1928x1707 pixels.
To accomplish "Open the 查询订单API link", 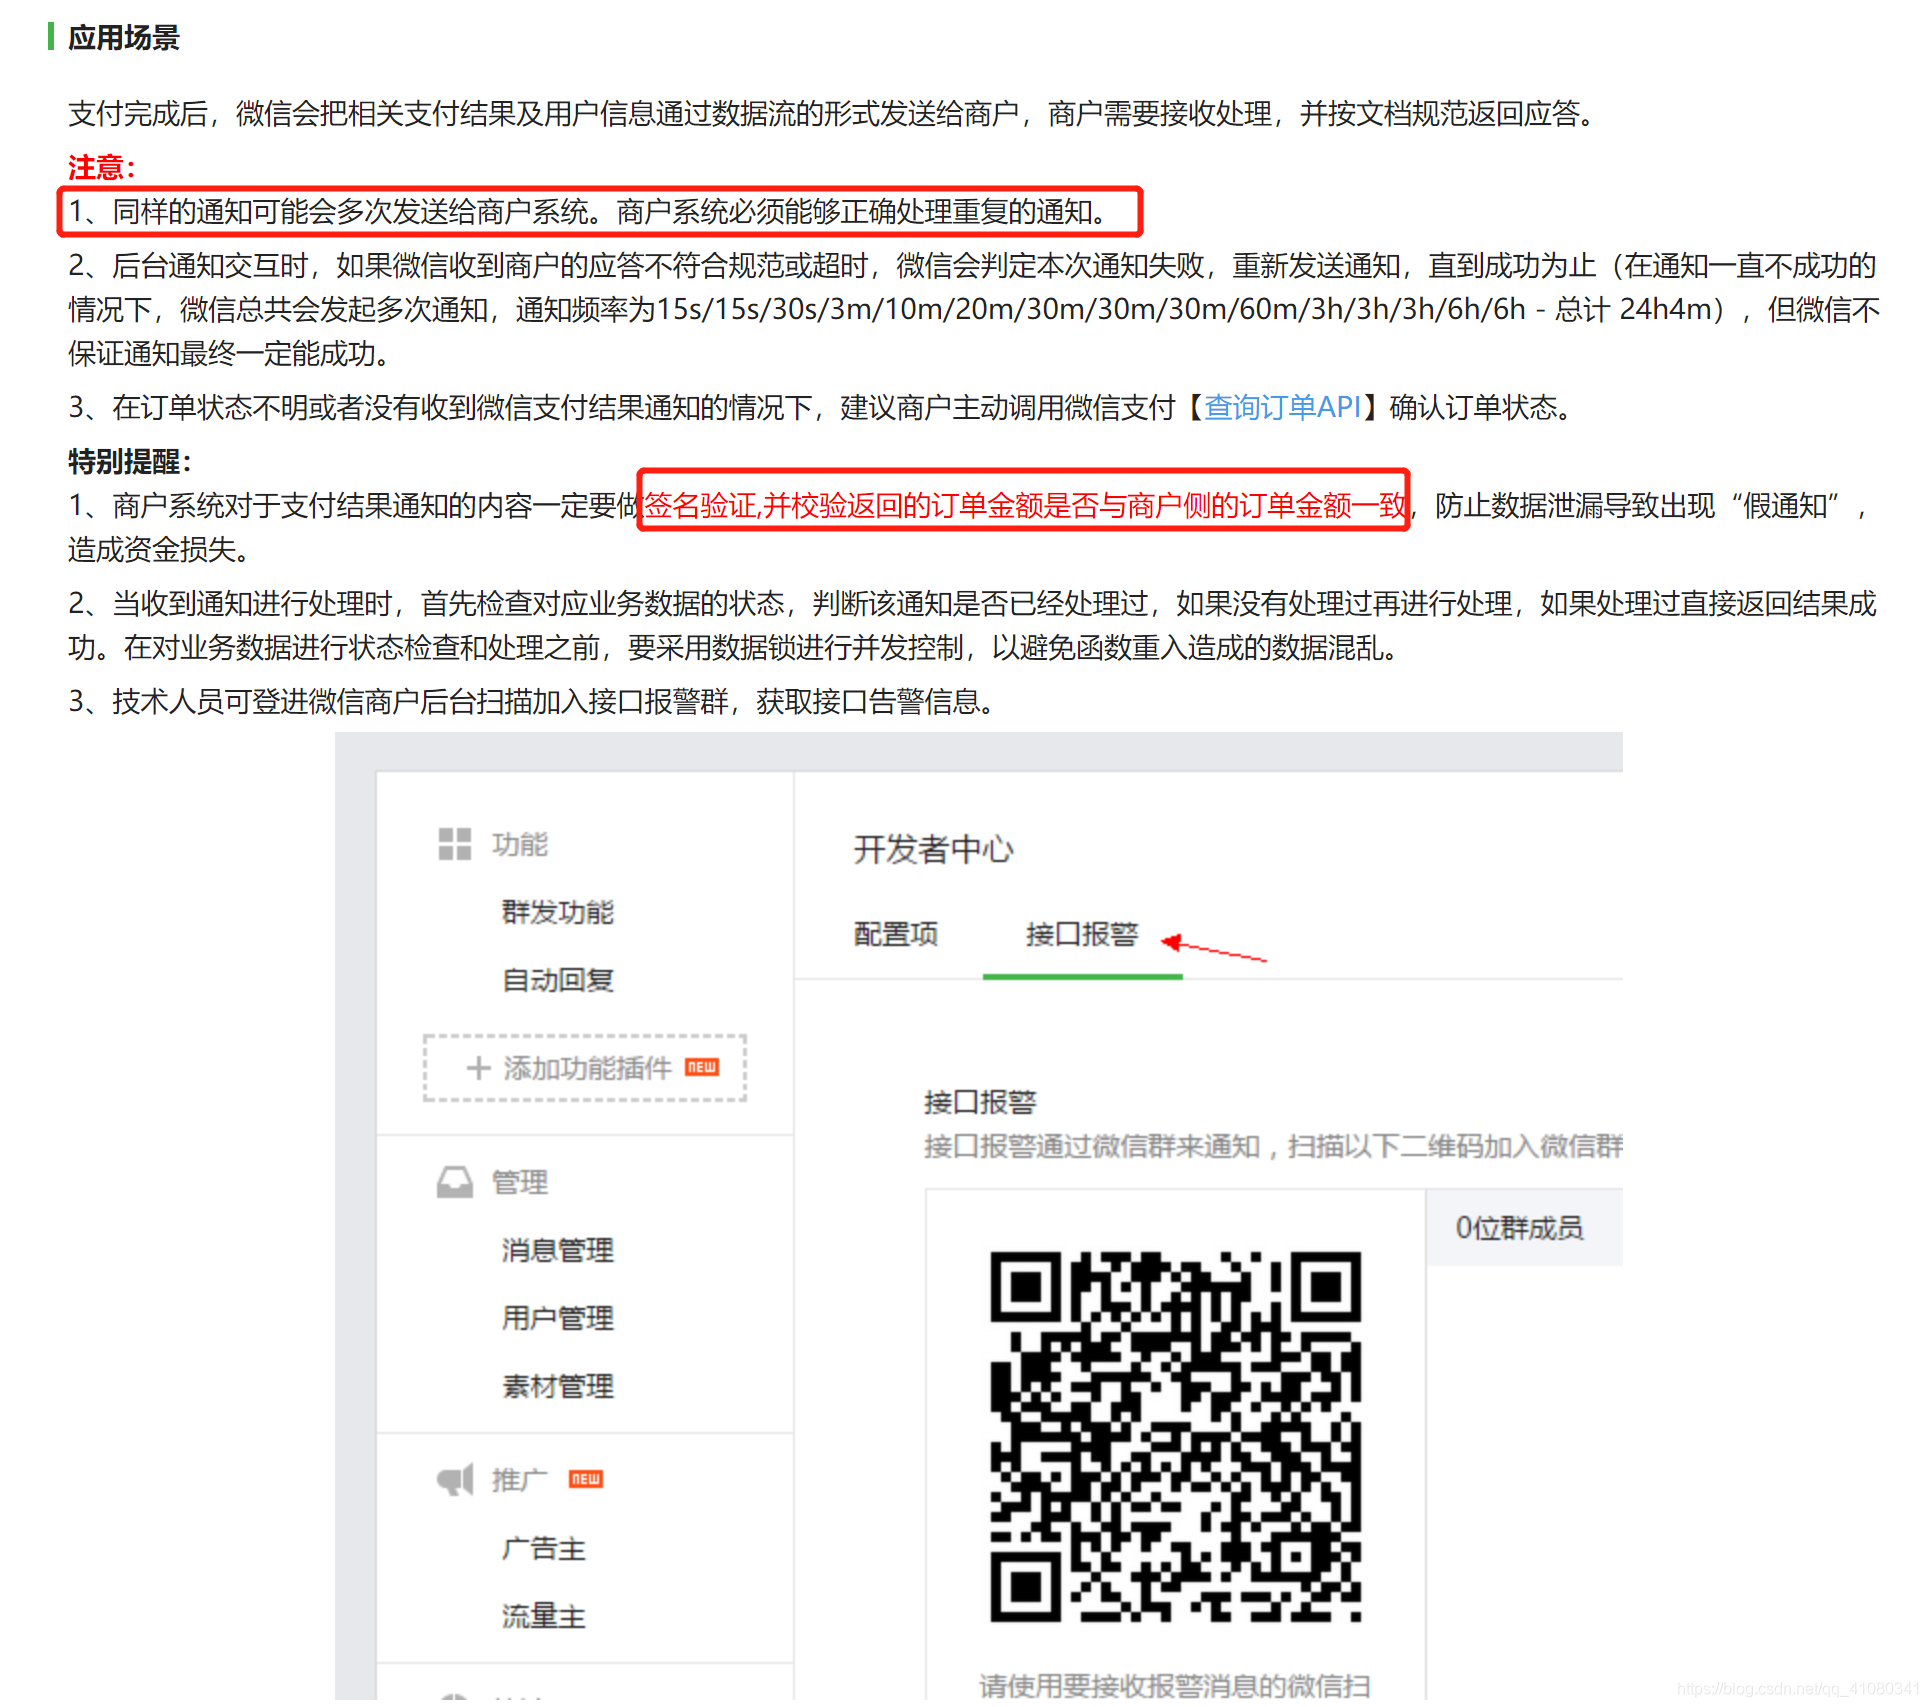I will [x=1282, y=407].
